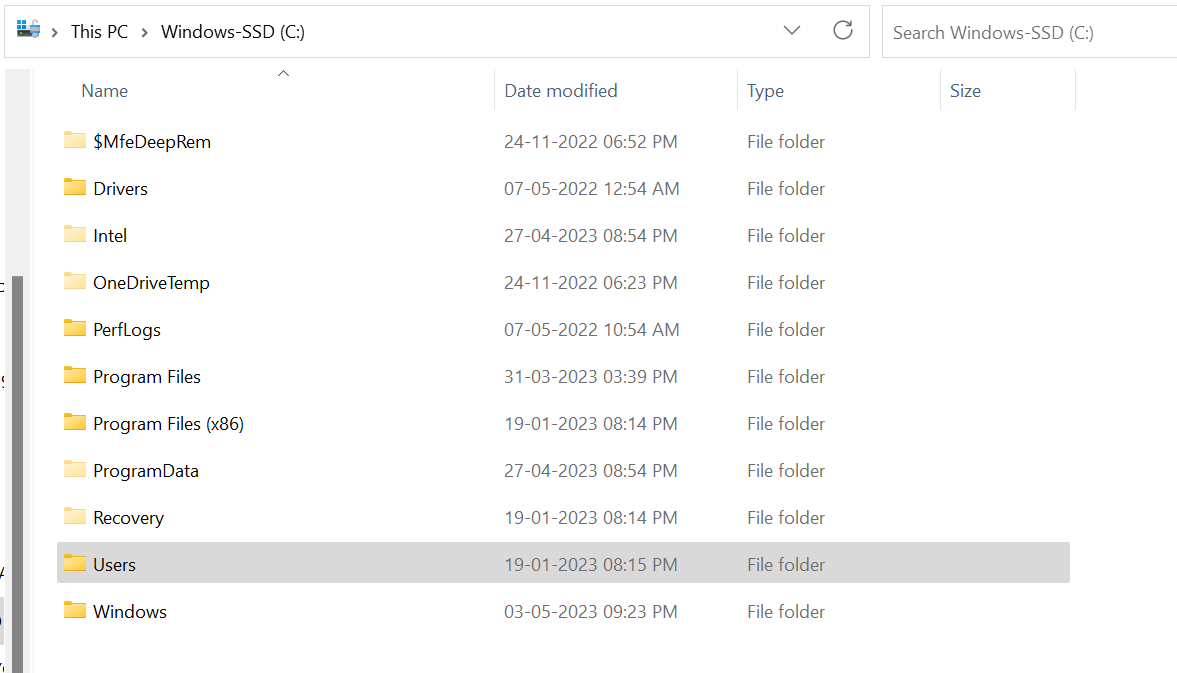
Task: Toggle the sort arrow on Name column
Action: 283,73
